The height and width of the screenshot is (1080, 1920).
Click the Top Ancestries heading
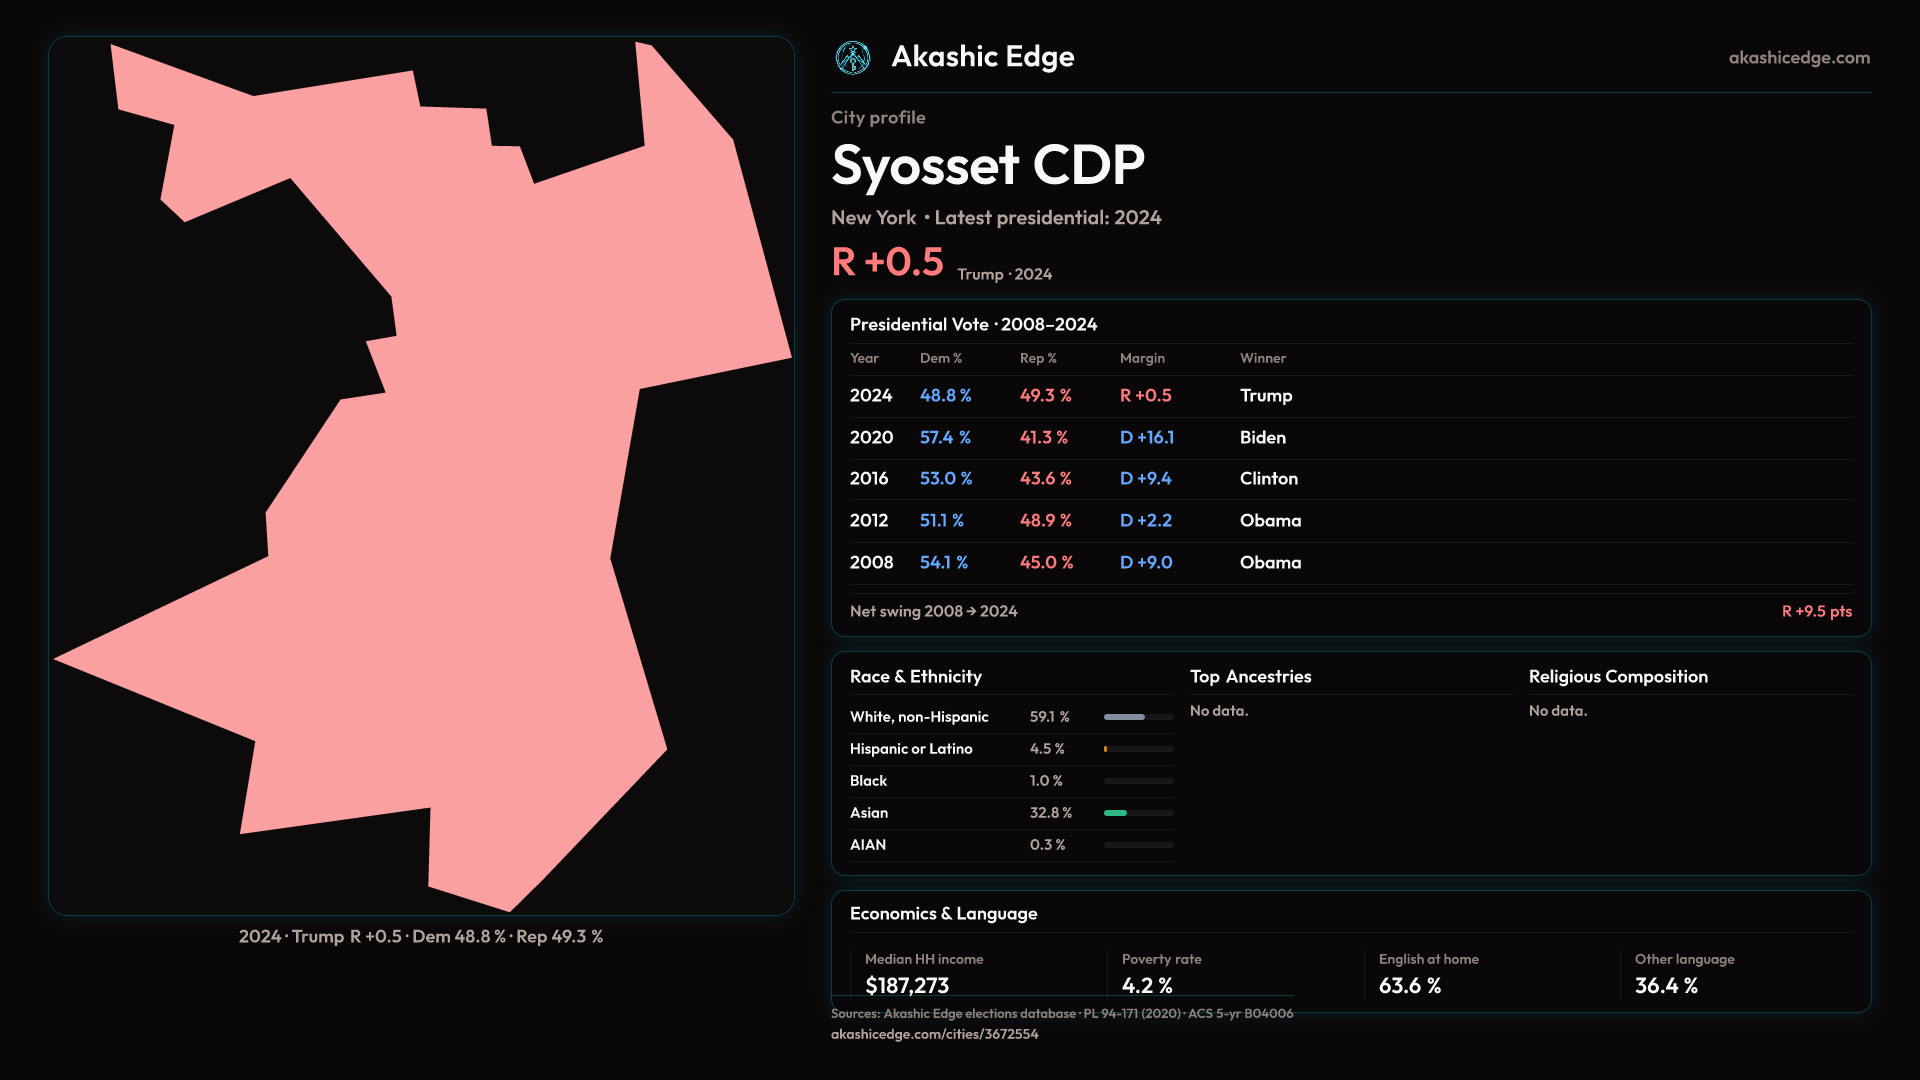click(1250, 677)
